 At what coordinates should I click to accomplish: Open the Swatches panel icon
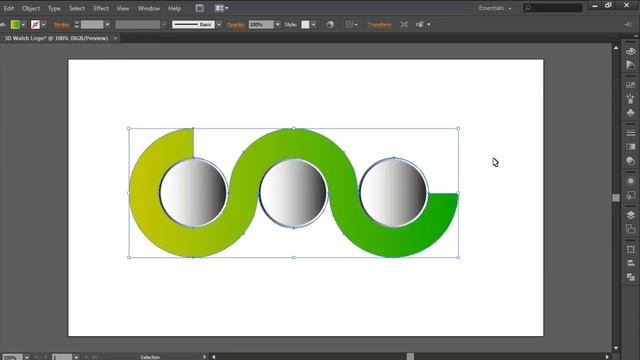click(x=631, y=85)
